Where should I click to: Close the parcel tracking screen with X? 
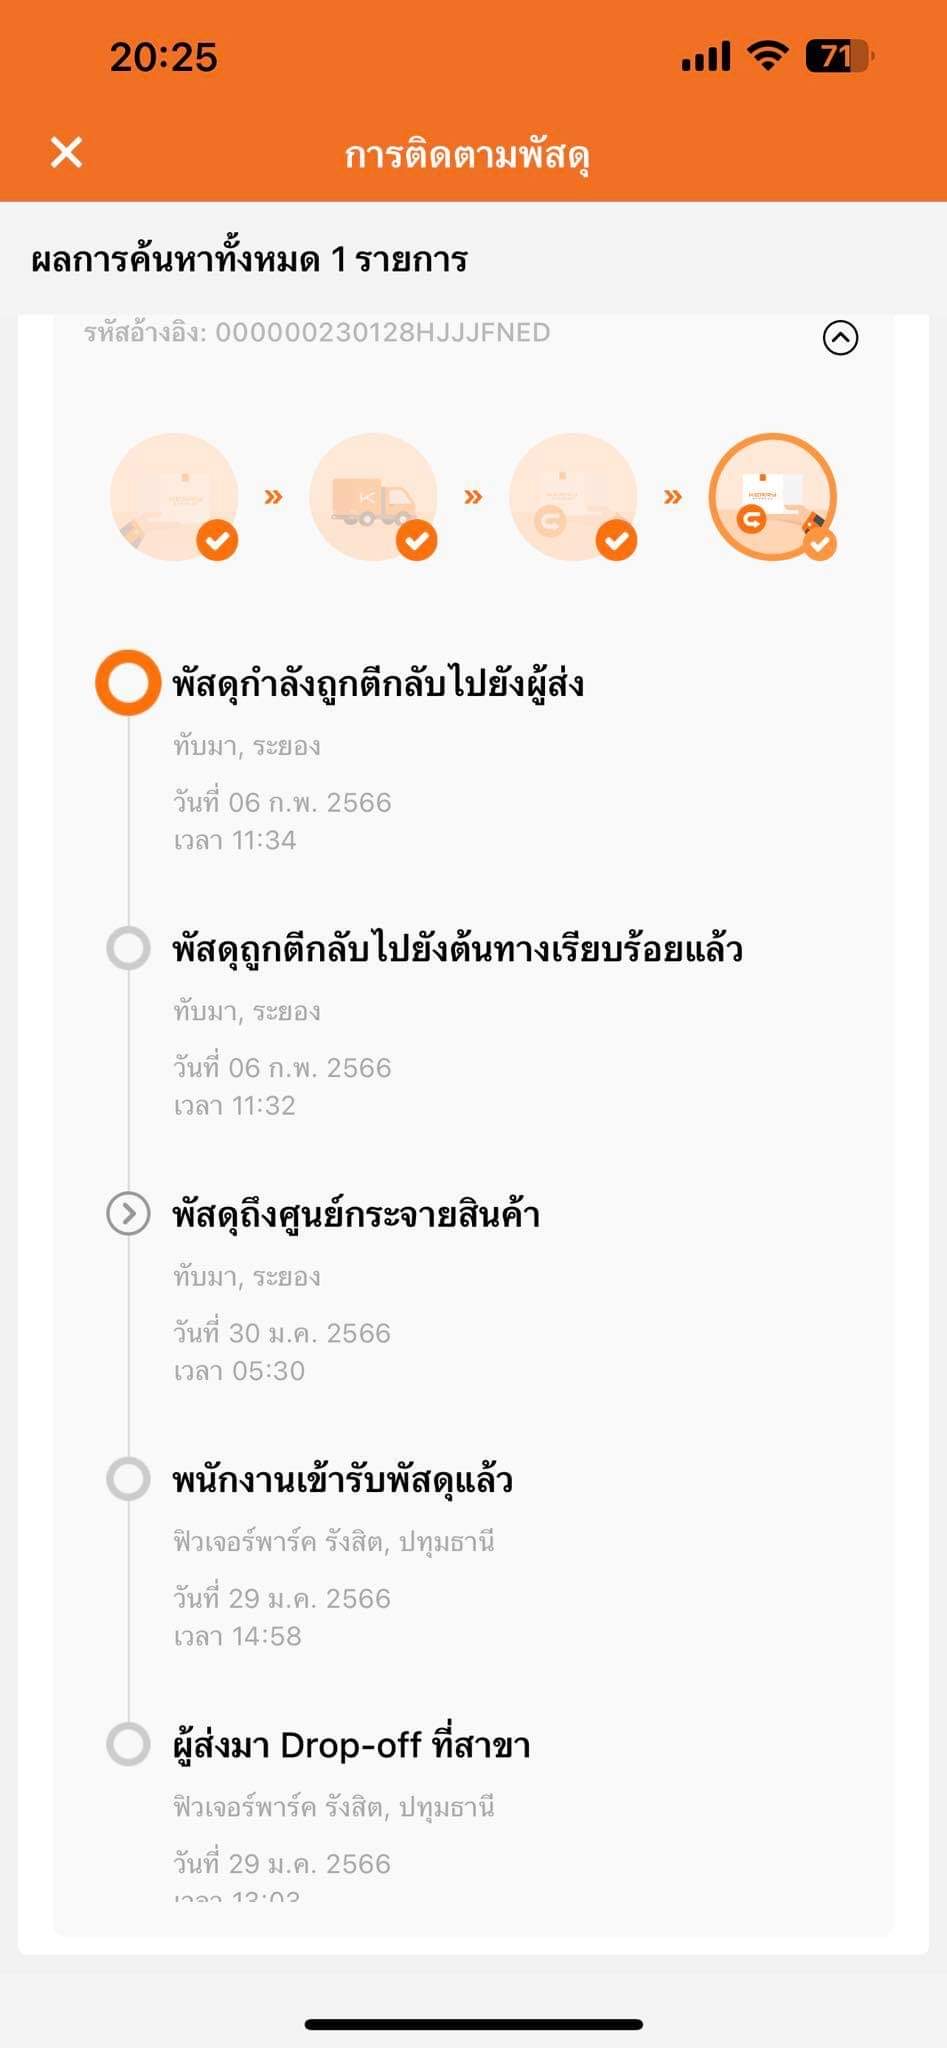coord(66,153)
